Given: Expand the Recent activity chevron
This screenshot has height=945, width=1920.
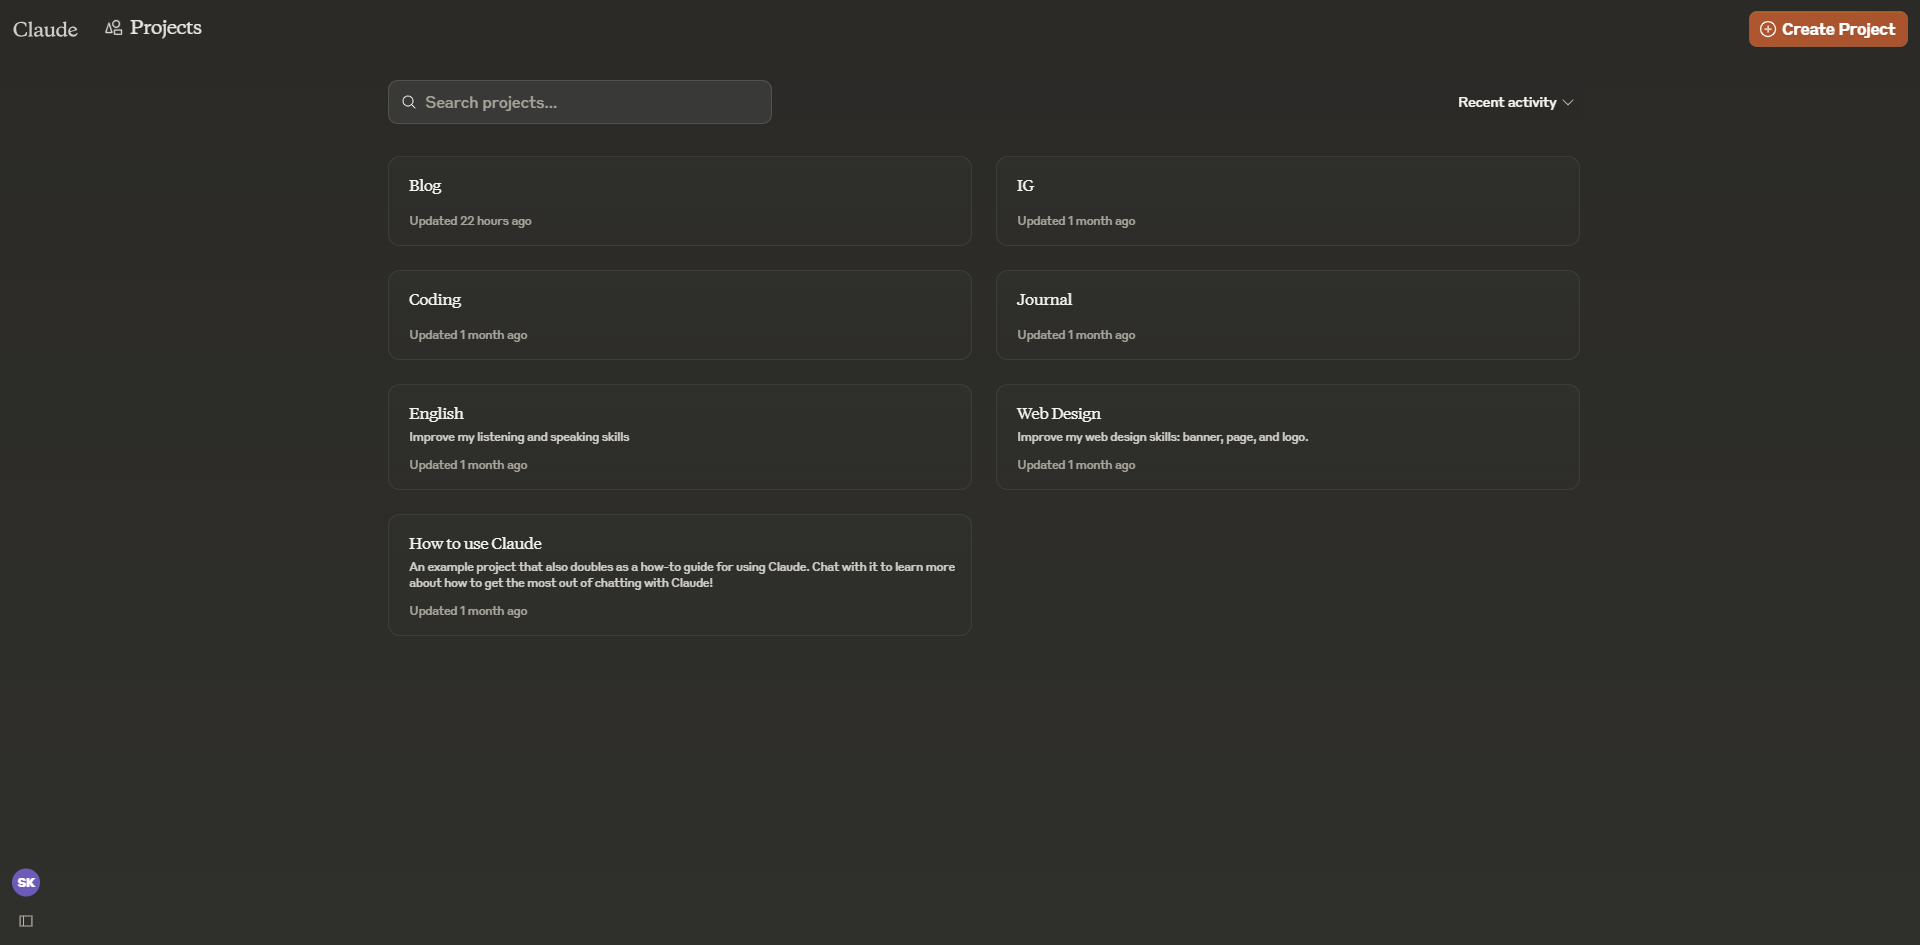Looking at the screenshot, I should (1568, 103).
